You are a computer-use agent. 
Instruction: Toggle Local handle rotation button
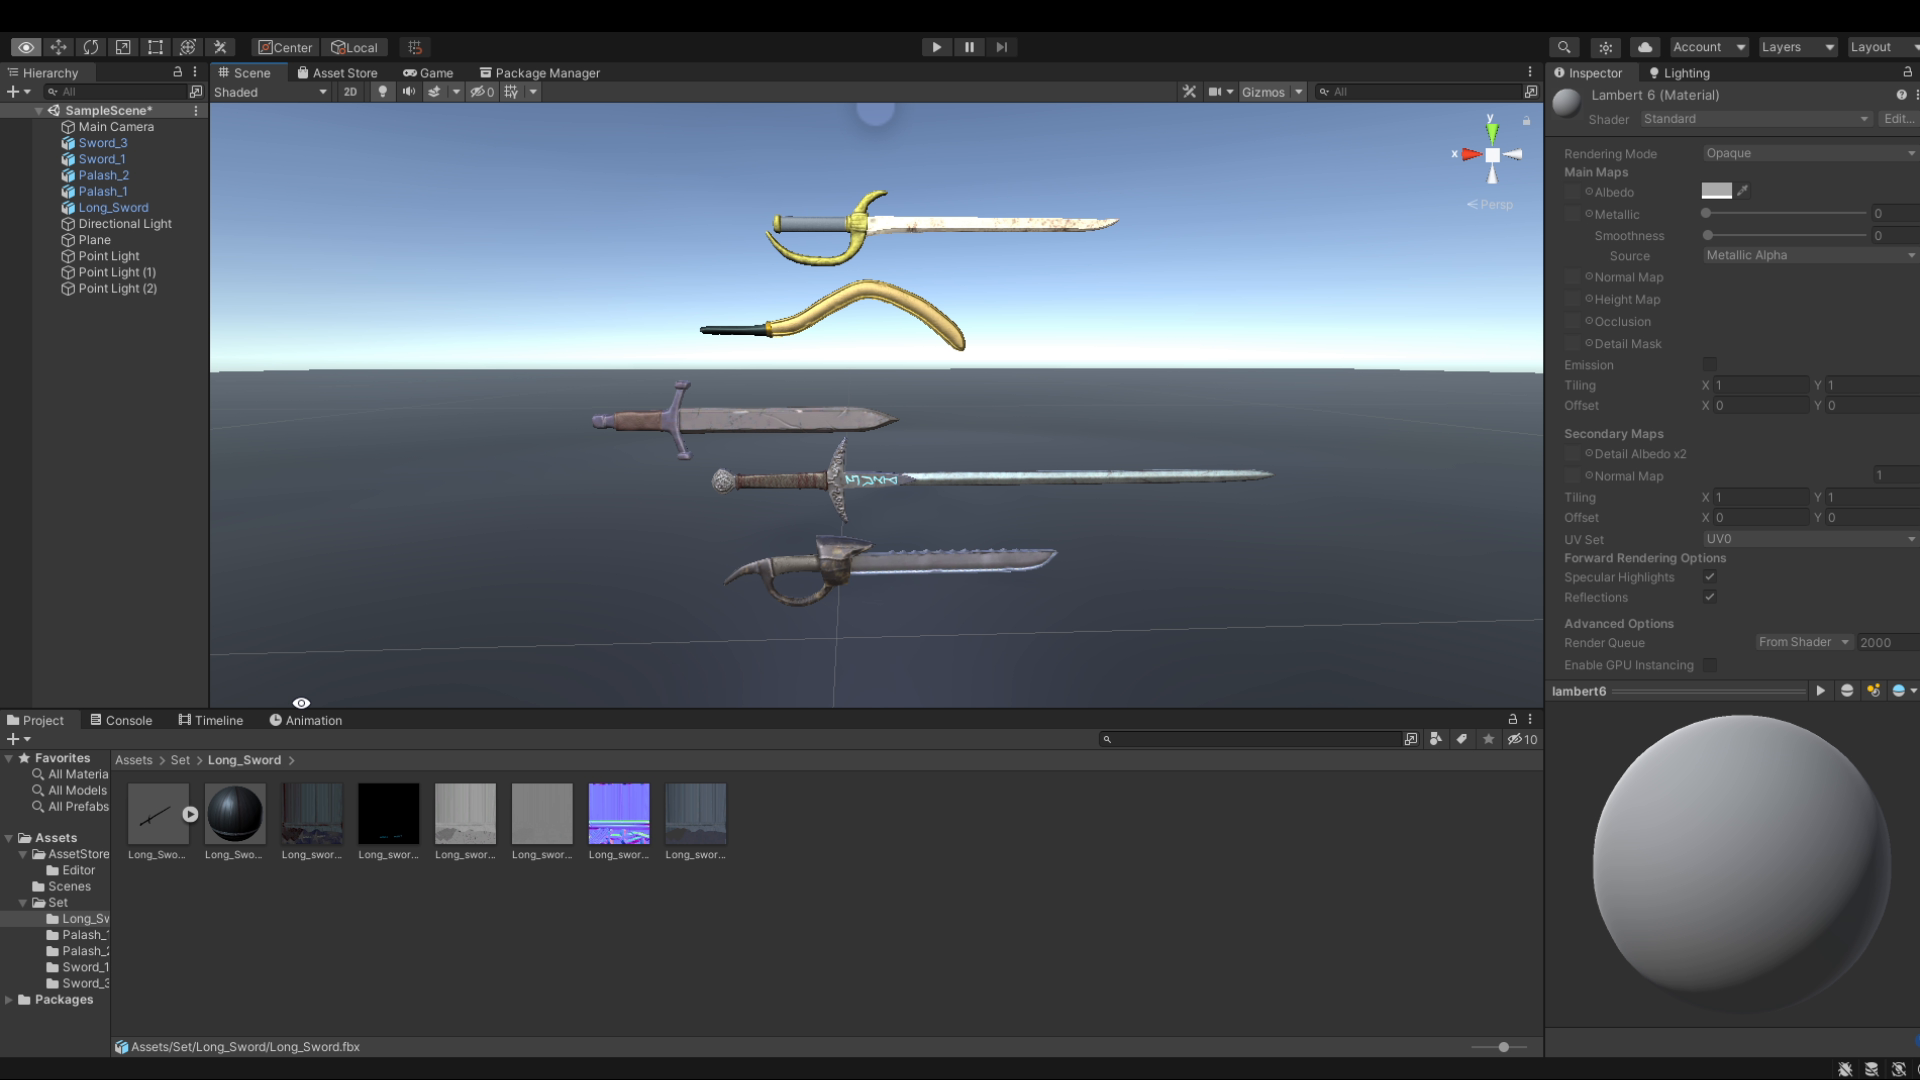pyautogui.click(x=355, y=47)
